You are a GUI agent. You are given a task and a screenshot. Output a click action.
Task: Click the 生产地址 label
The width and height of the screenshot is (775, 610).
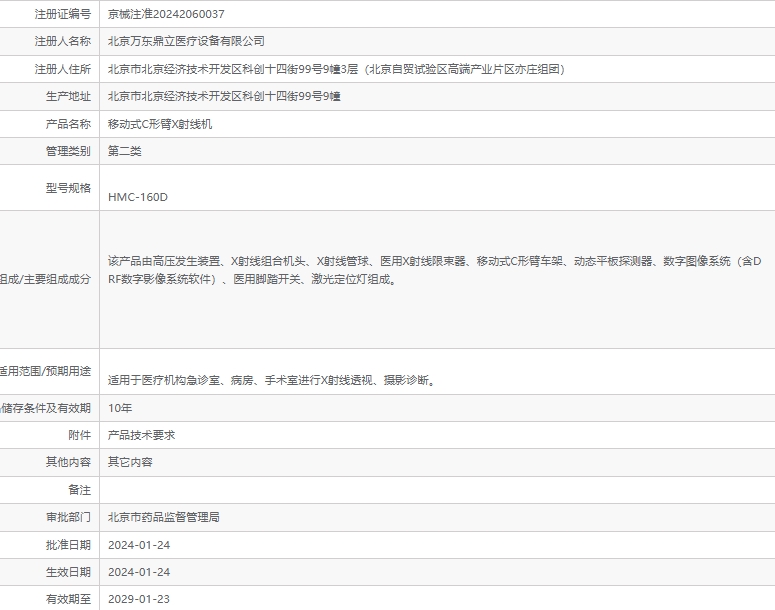point(68,96)
